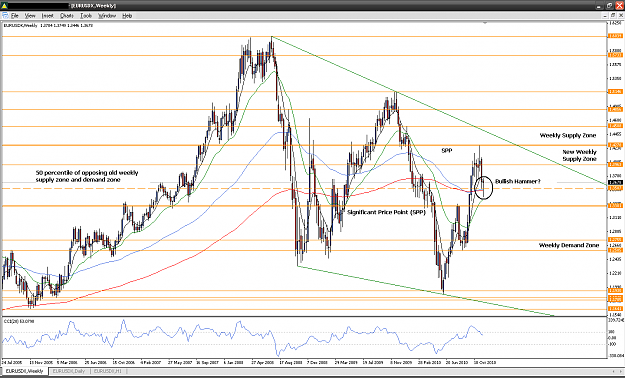Select the '50 percentile of opposing' annotation text
Viewport: 625px width, 378px height.
87,176
